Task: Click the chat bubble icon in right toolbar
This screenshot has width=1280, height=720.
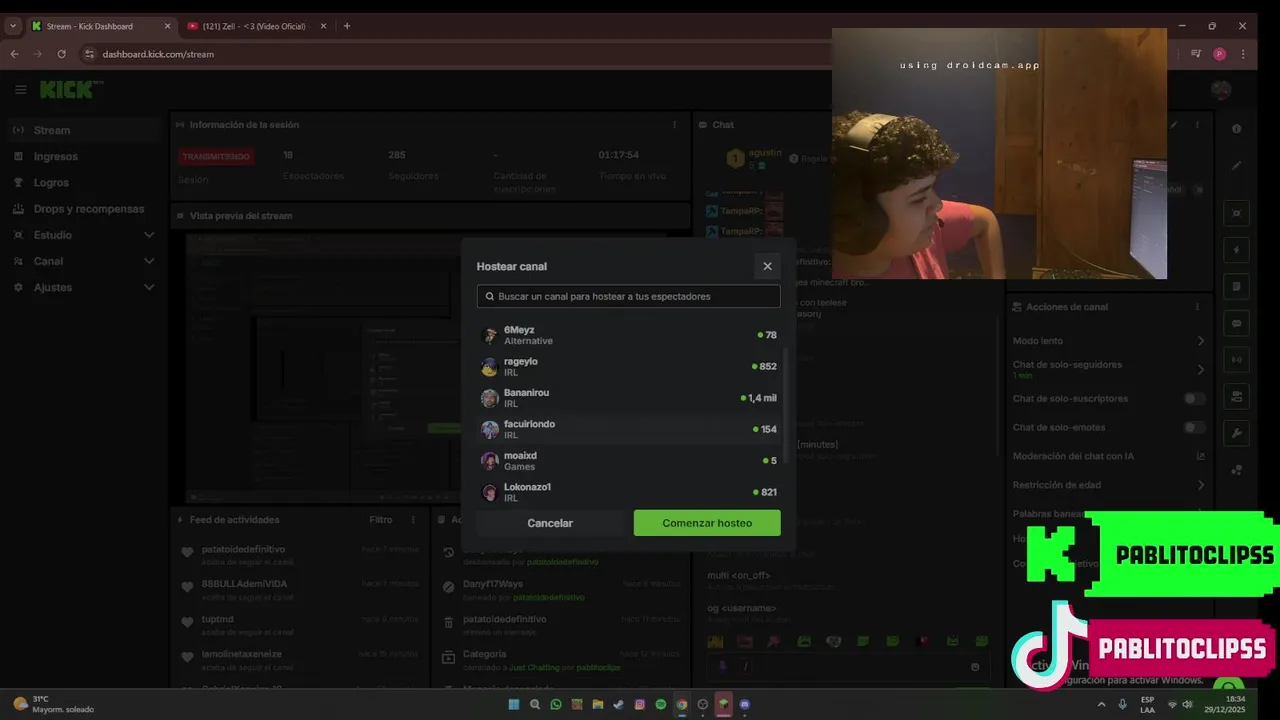Action: click(1237, 323)
